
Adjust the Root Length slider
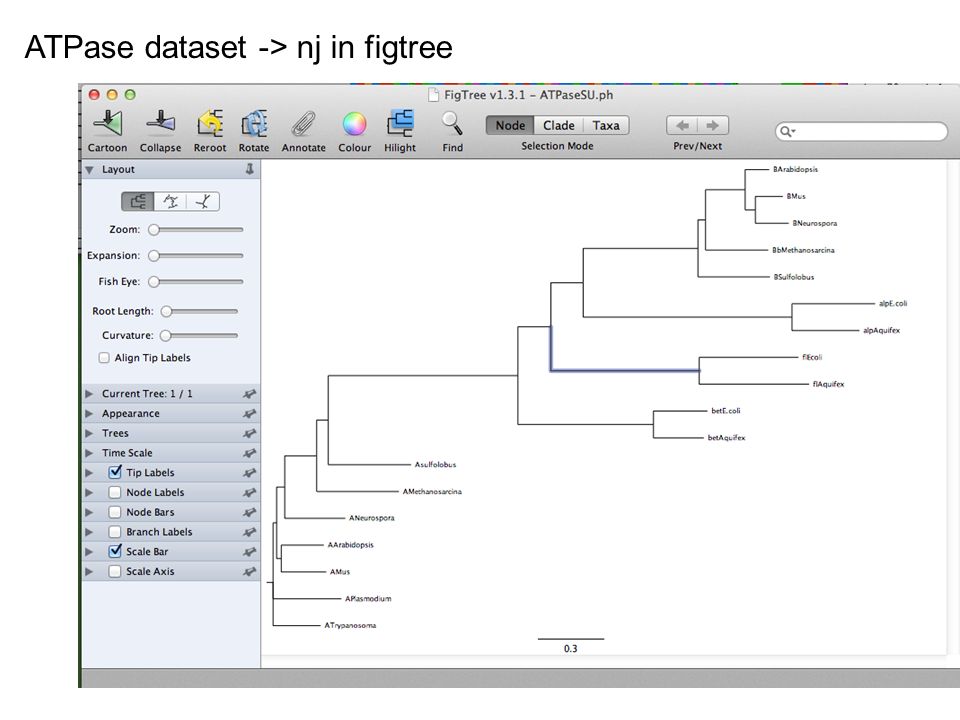click(199, 311)
